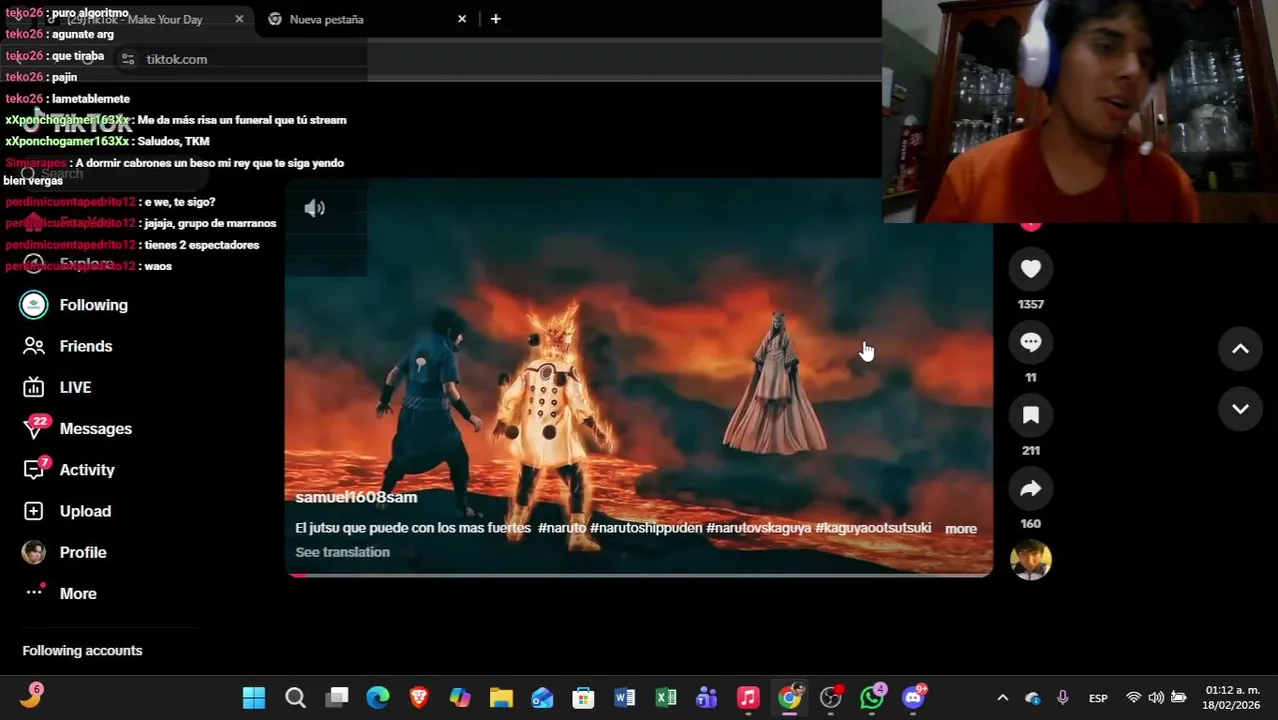Open Copilot from the taskbar
This screenshot has width=1278, height=720.
point(460,698)
